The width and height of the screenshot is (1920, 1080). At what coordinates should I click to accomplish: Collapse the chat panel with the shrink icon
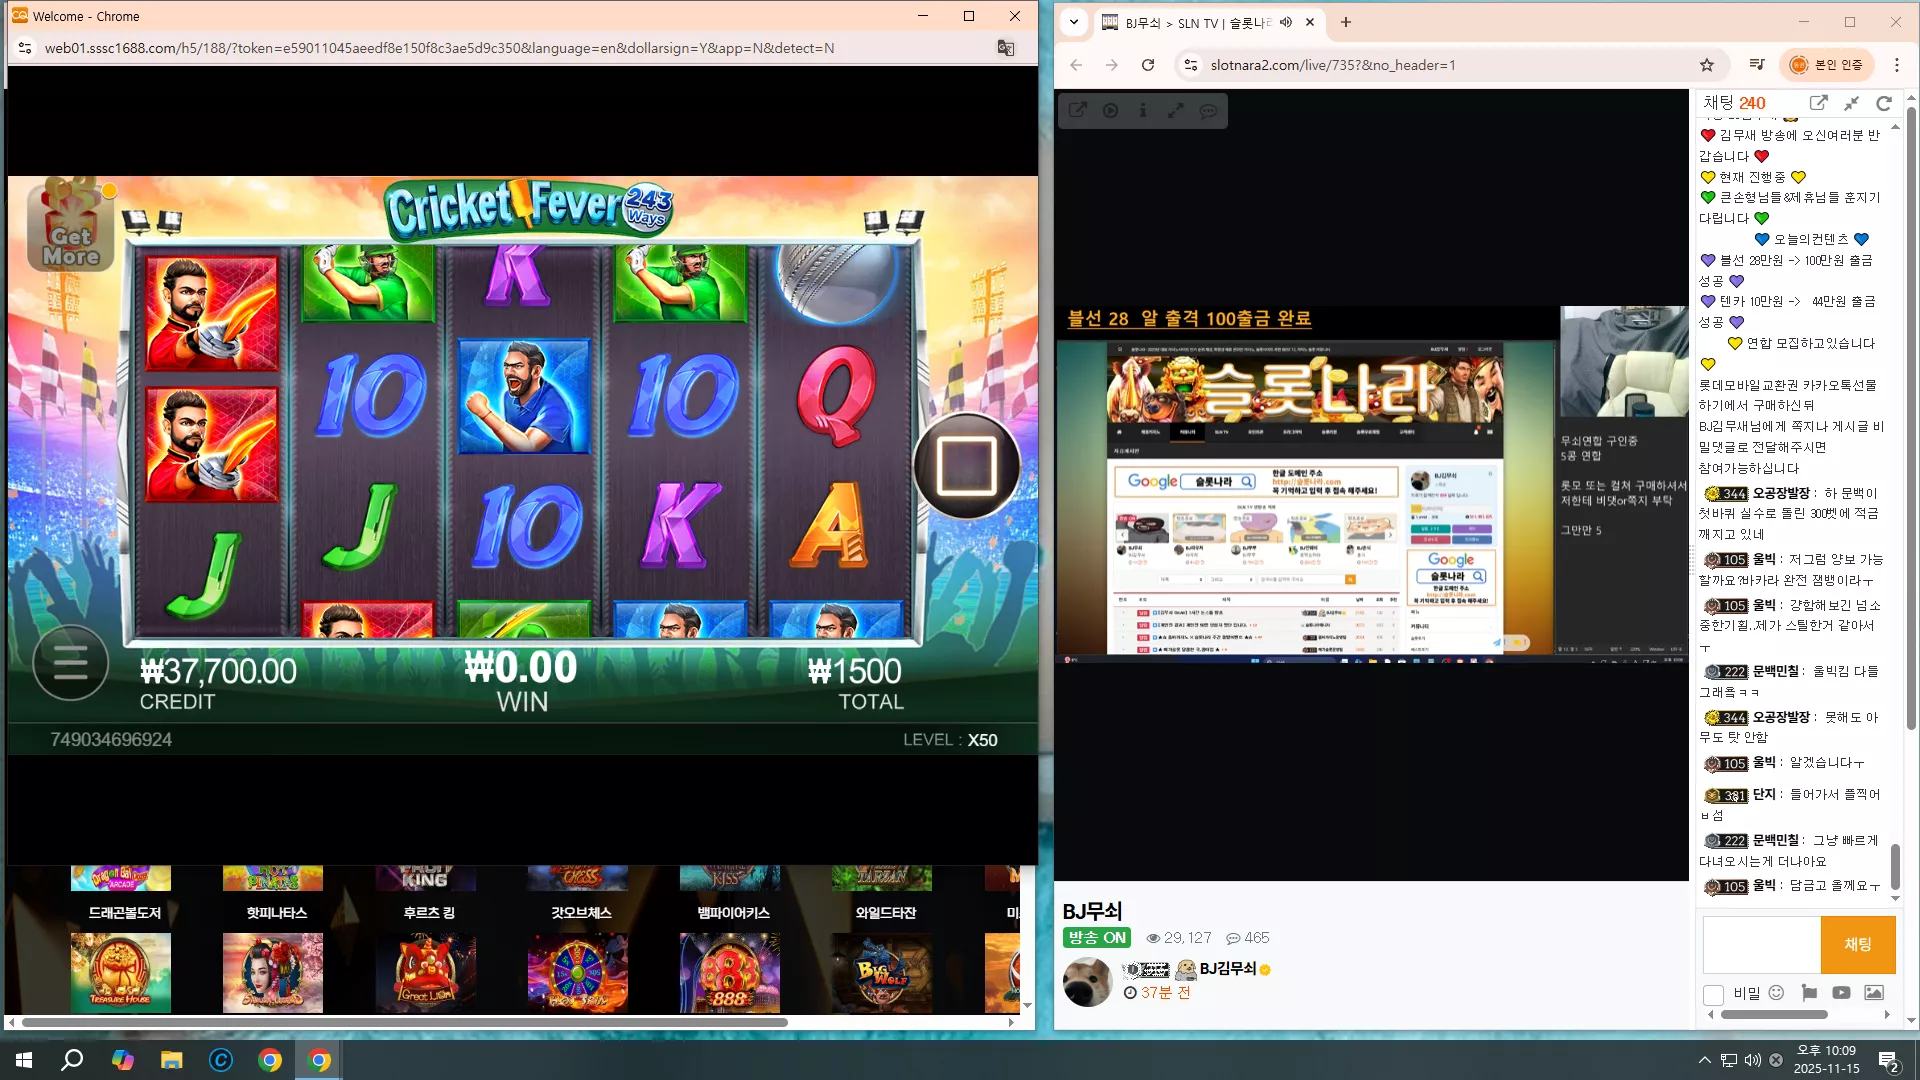tap(1852, 103)
